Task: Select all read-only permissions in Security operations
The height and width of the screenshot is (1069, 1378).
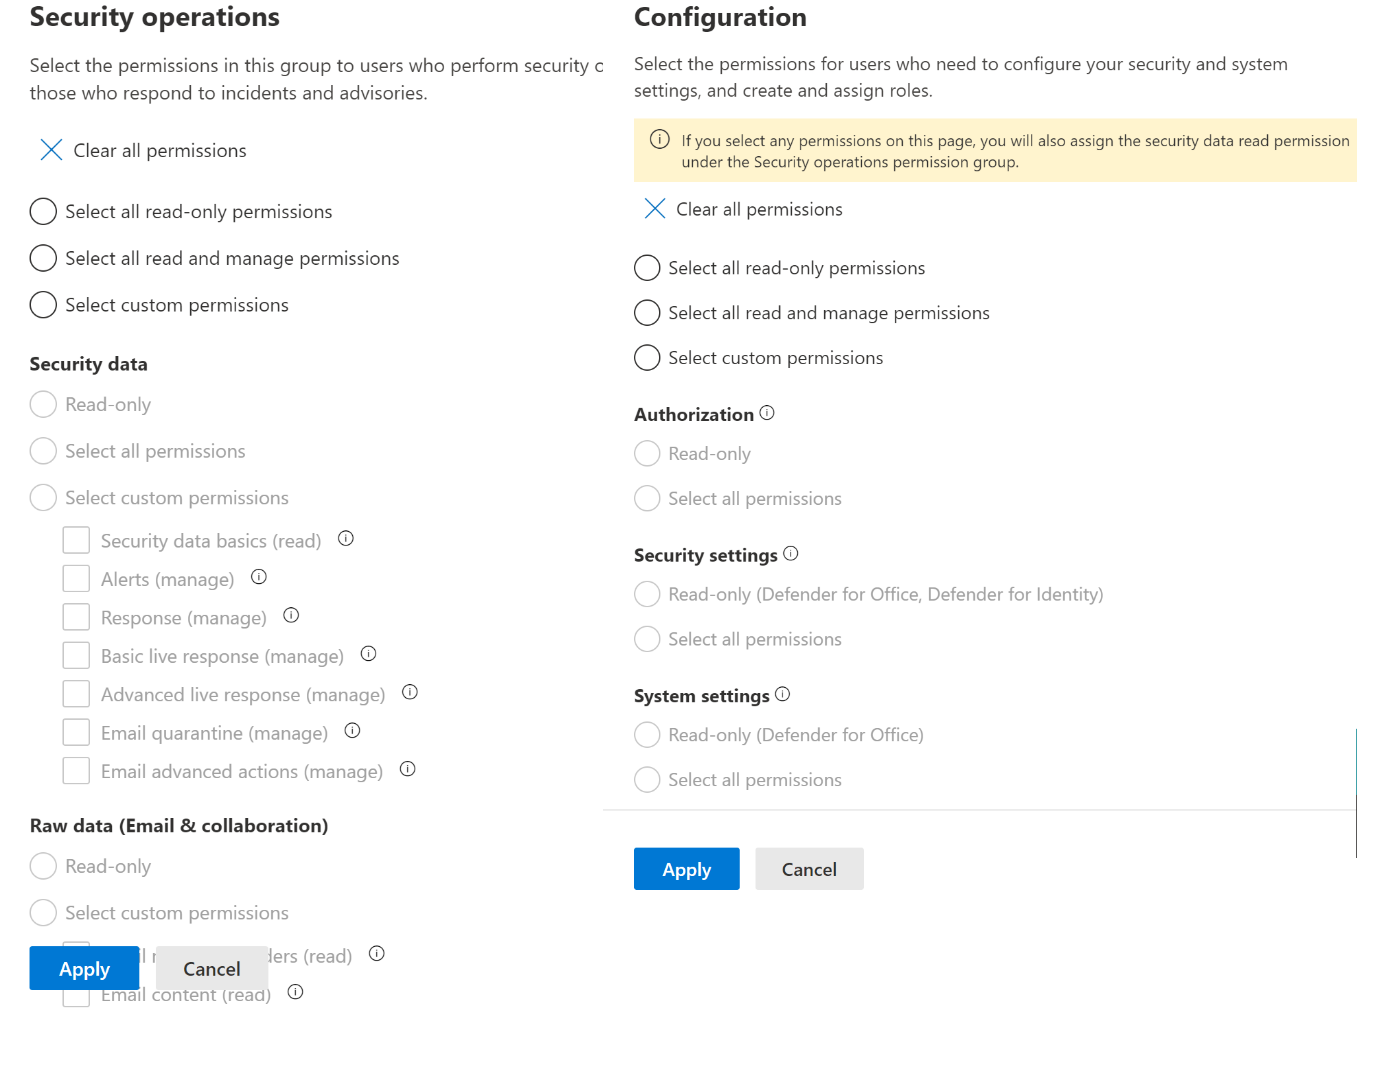Action: click(43, 212)
